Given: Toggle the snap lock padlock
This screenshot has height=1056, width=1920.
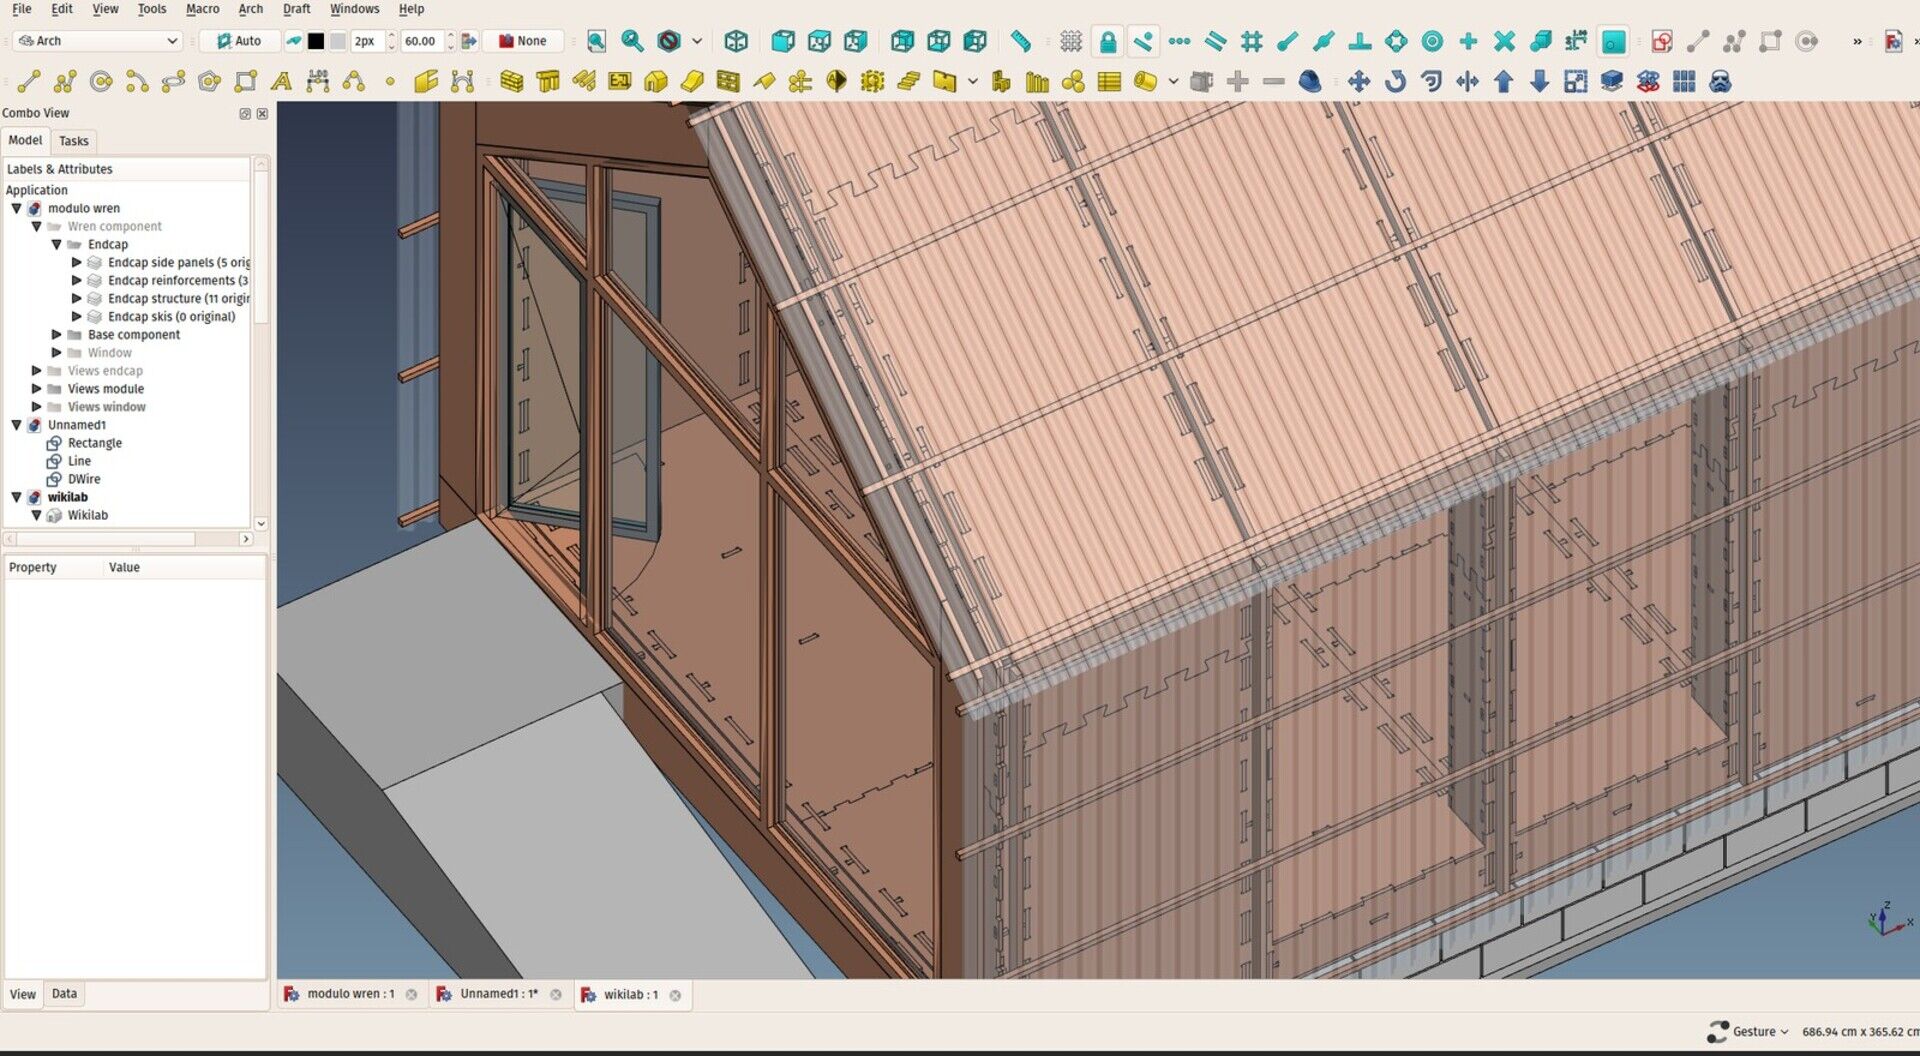Looking at the screenshot, I should click(1107, 41).
